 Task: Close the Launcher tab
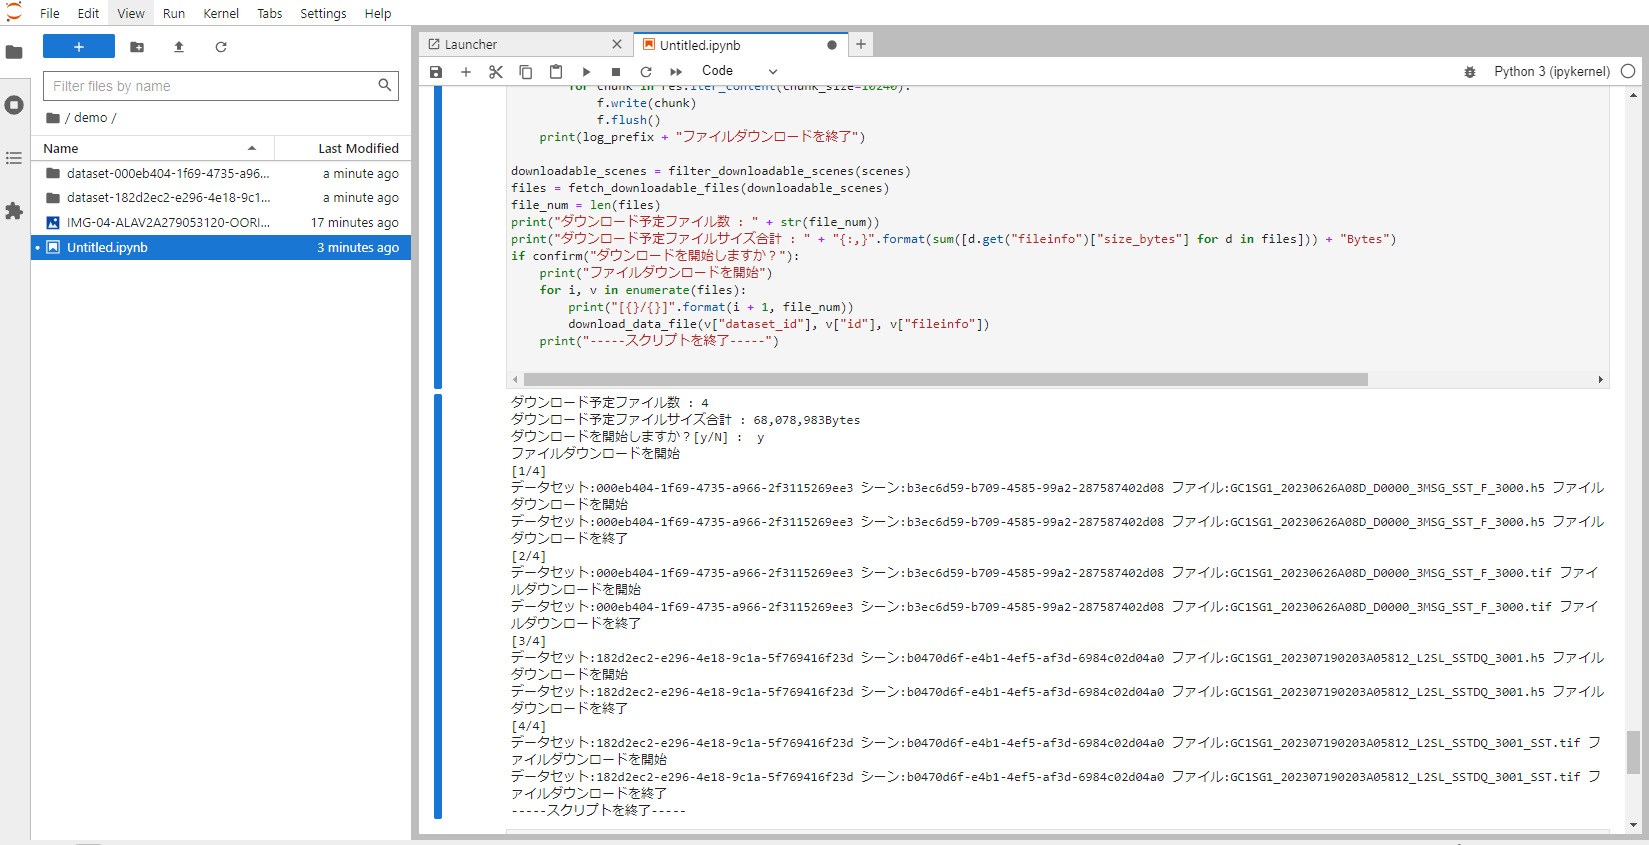click(x=617, y=45)
